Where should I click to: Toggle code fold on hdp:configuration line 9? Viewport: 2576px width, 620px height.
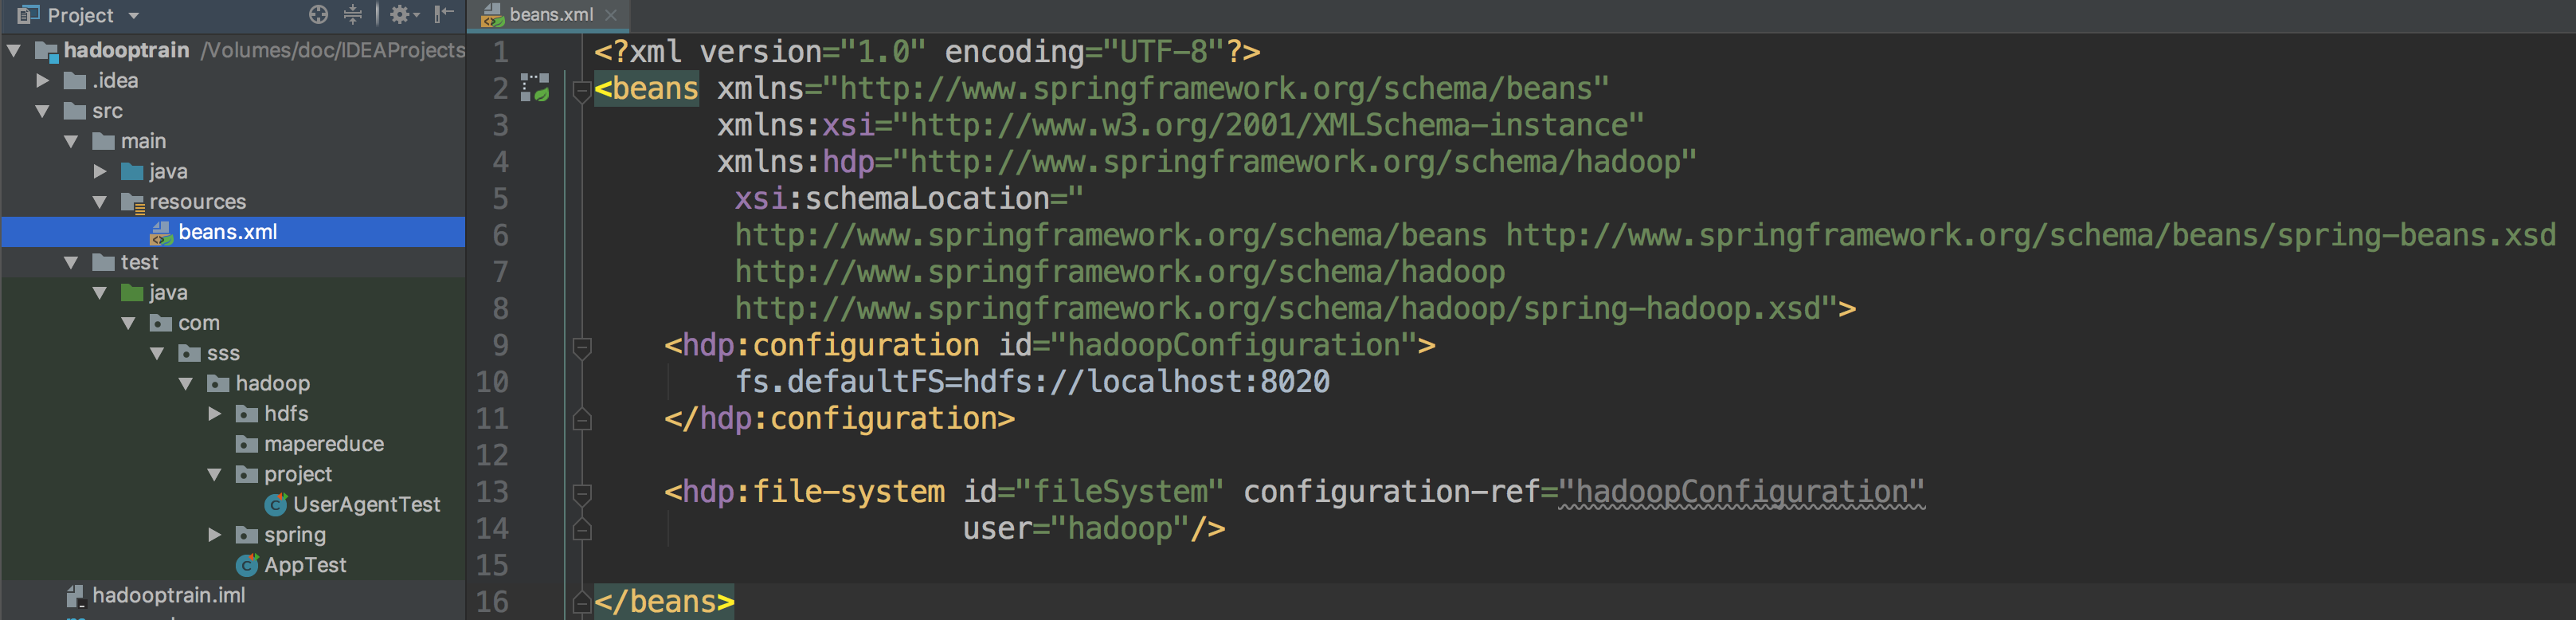[x=581, y=346]
